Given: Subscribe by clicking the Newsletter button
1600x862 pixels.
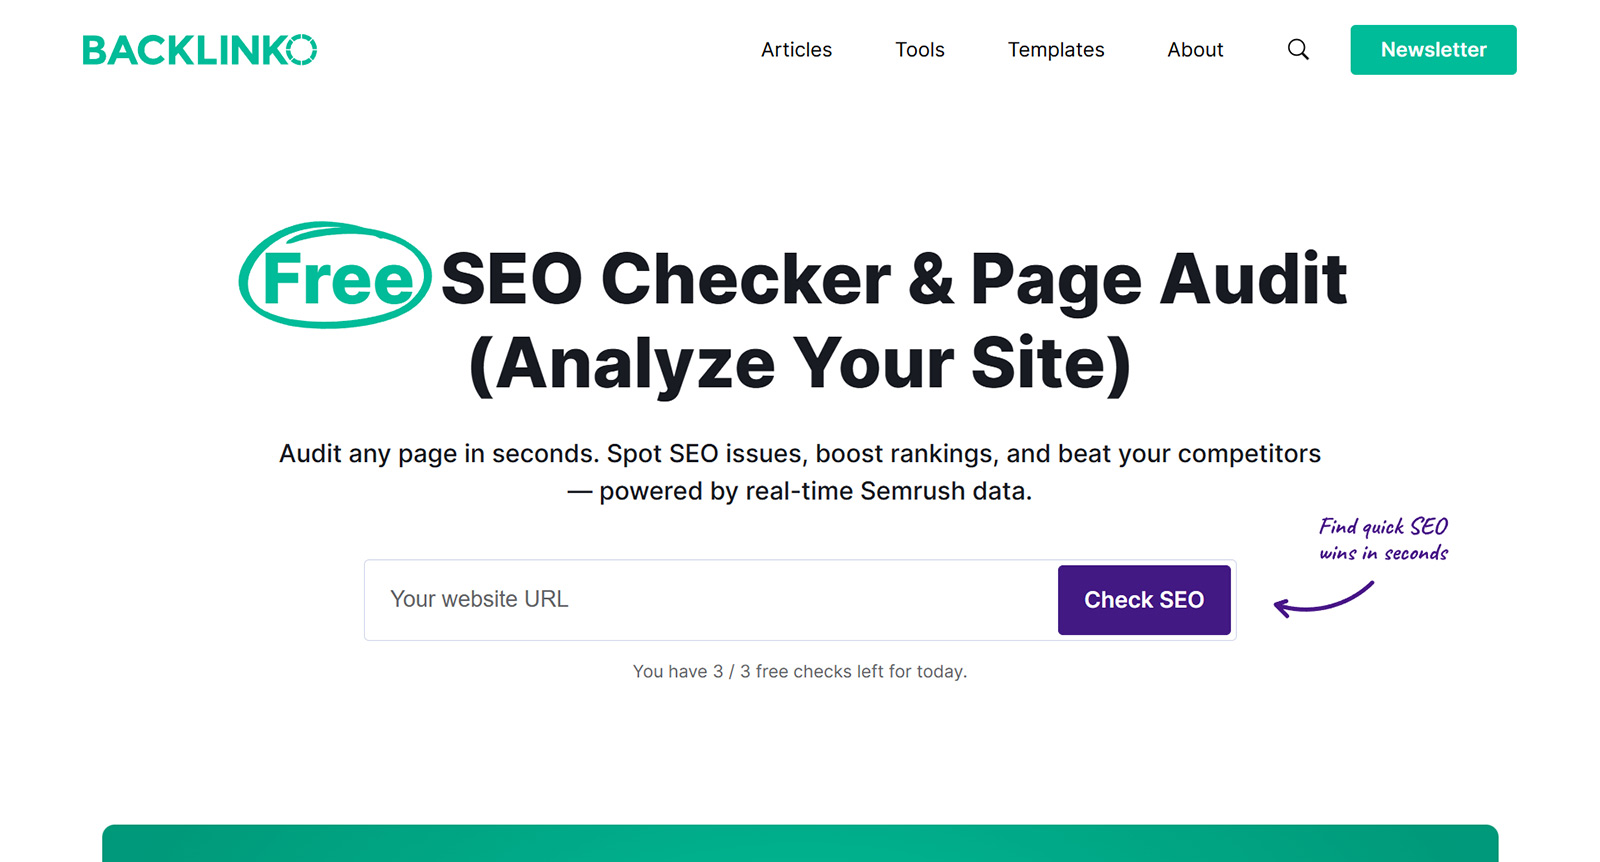Looking at the screenshot, I should 1432,49.
